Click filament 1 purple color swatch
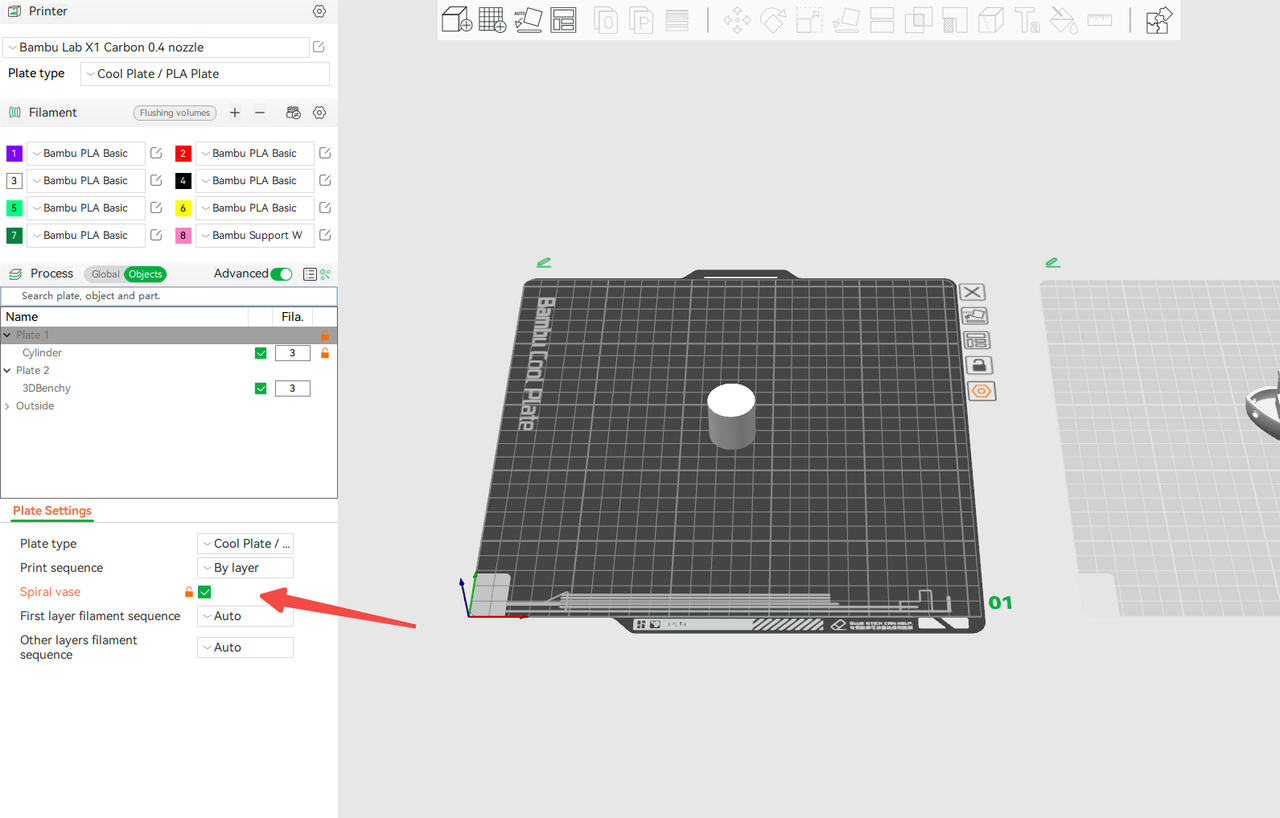Viewport: 1280px width, 818px height. [14, 153]
